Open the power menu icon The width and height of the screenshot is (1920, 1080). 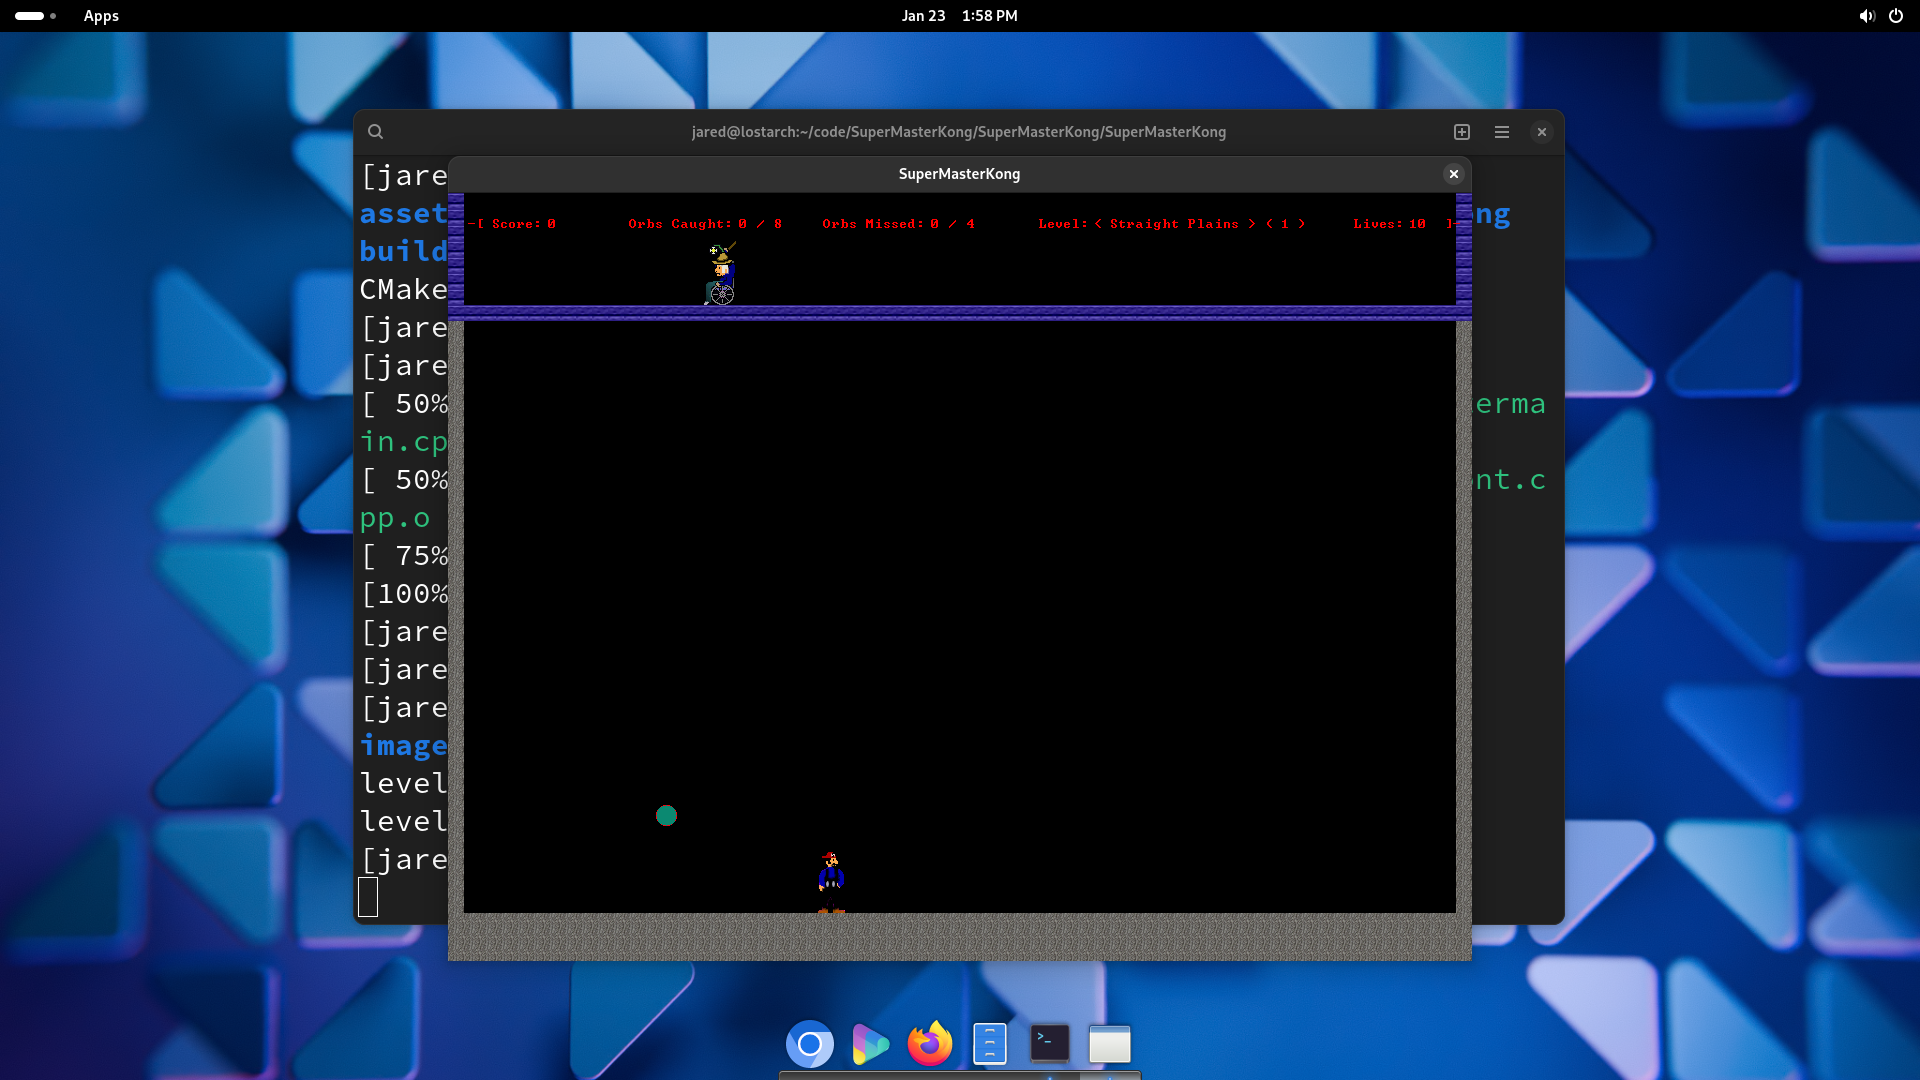[1896, 16]
